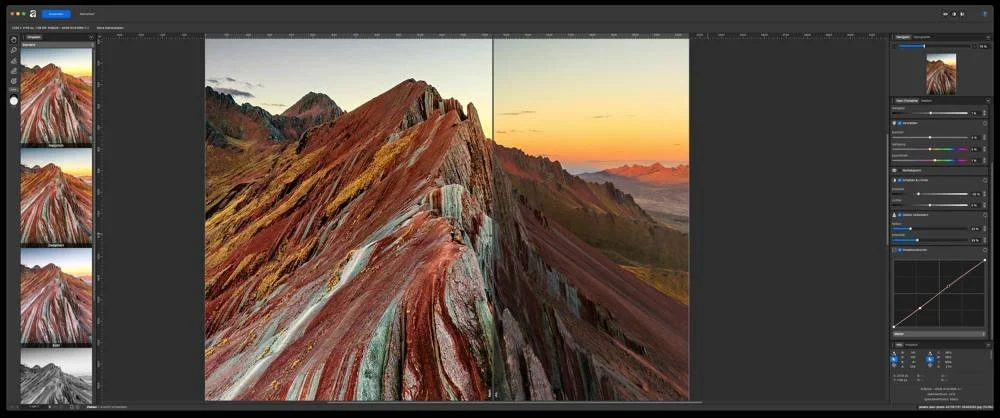Switch to the Navigator tab
1000x418 pixels.
click(x=902, y=37)
